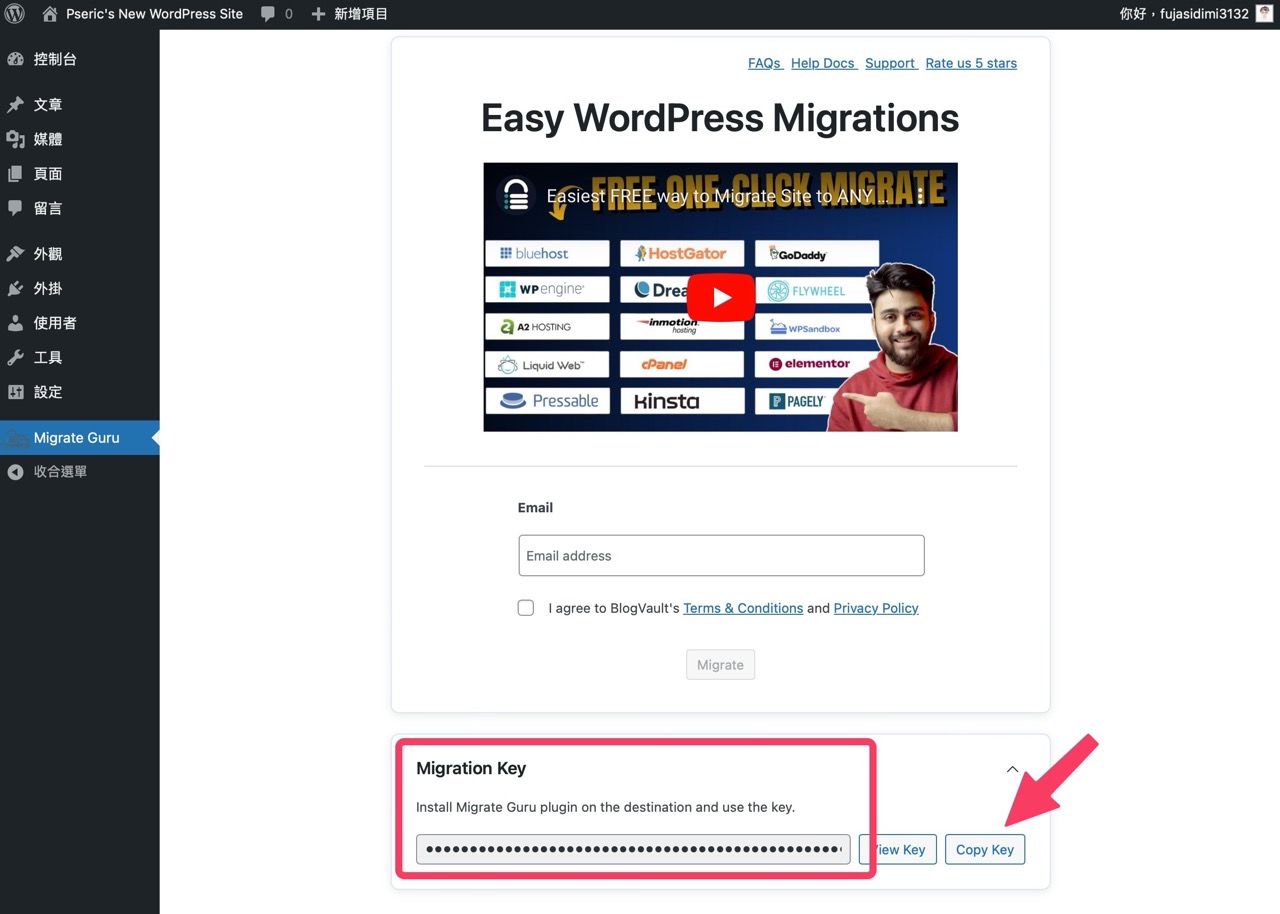This screenshot has height=914, width=1280.
Task: Click the Migration Key heading text
Action: pyautogui.click(x=471, y=768)
